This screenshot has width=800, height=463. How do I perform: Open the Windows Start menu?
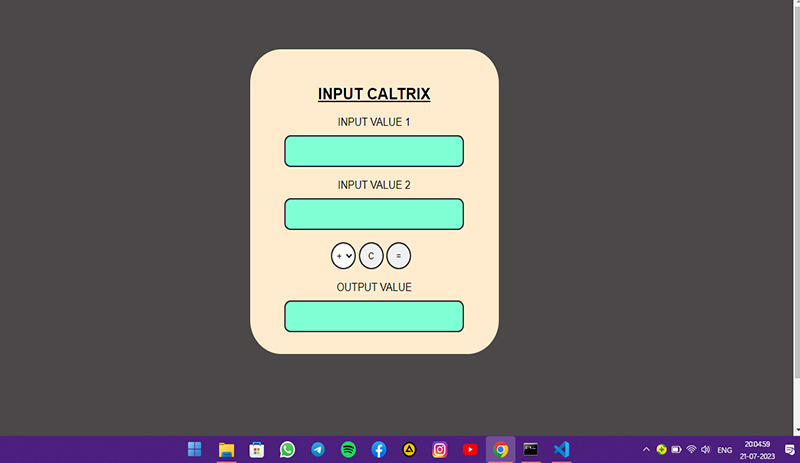pyautogui.click(x=195, y=449)
